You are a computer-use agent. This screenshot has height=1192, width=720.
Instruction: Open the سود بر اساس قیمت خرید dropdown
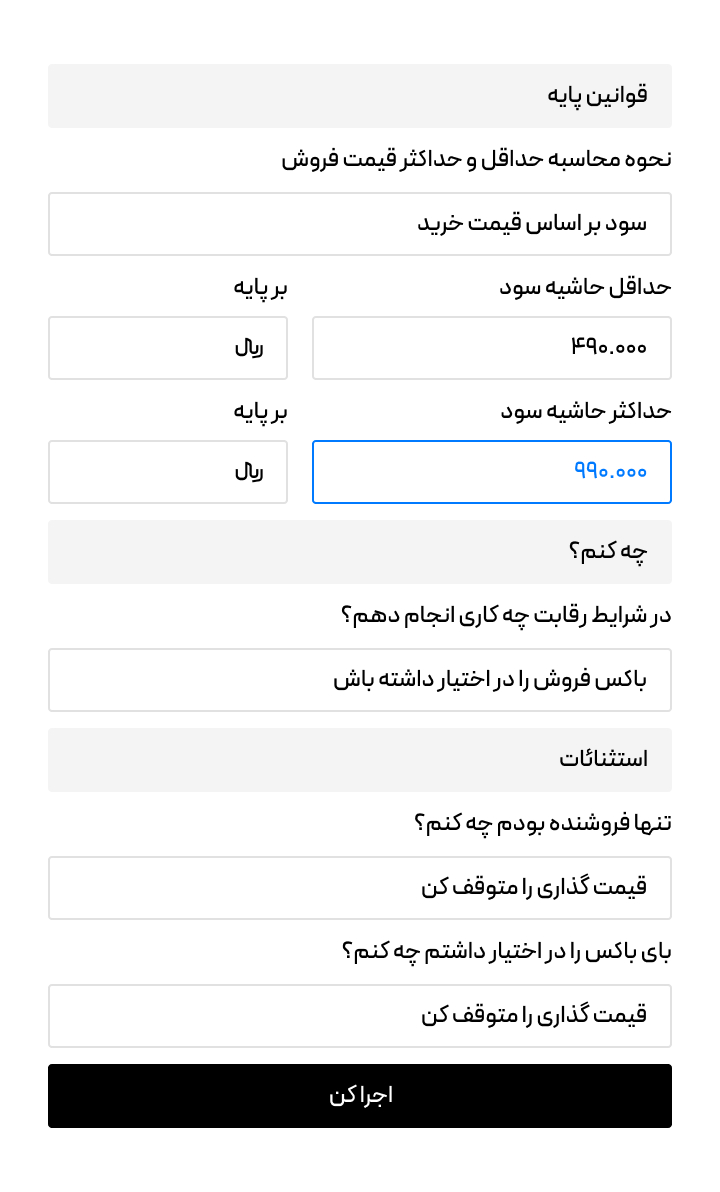point(360,224)
